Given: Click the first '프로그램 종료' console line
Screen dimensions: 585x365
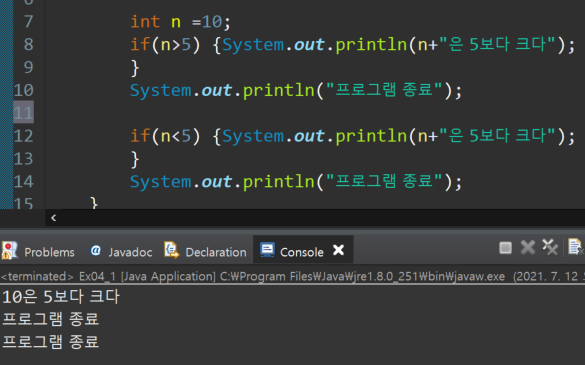Looking at the screenshot, I should pyautogui.click(x=51, y=319).
